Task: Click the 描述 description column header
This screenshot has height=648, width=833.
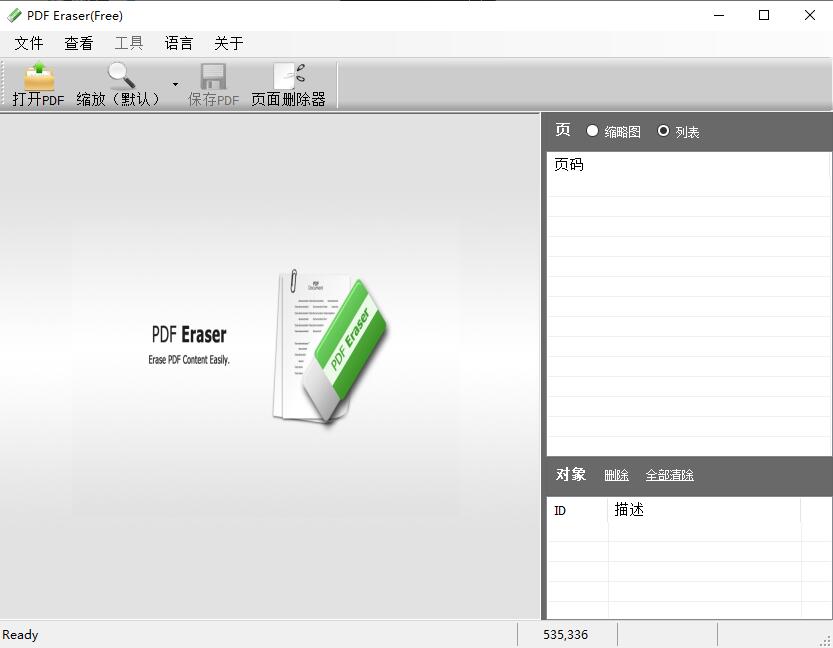Action: (x=629, y=510)
